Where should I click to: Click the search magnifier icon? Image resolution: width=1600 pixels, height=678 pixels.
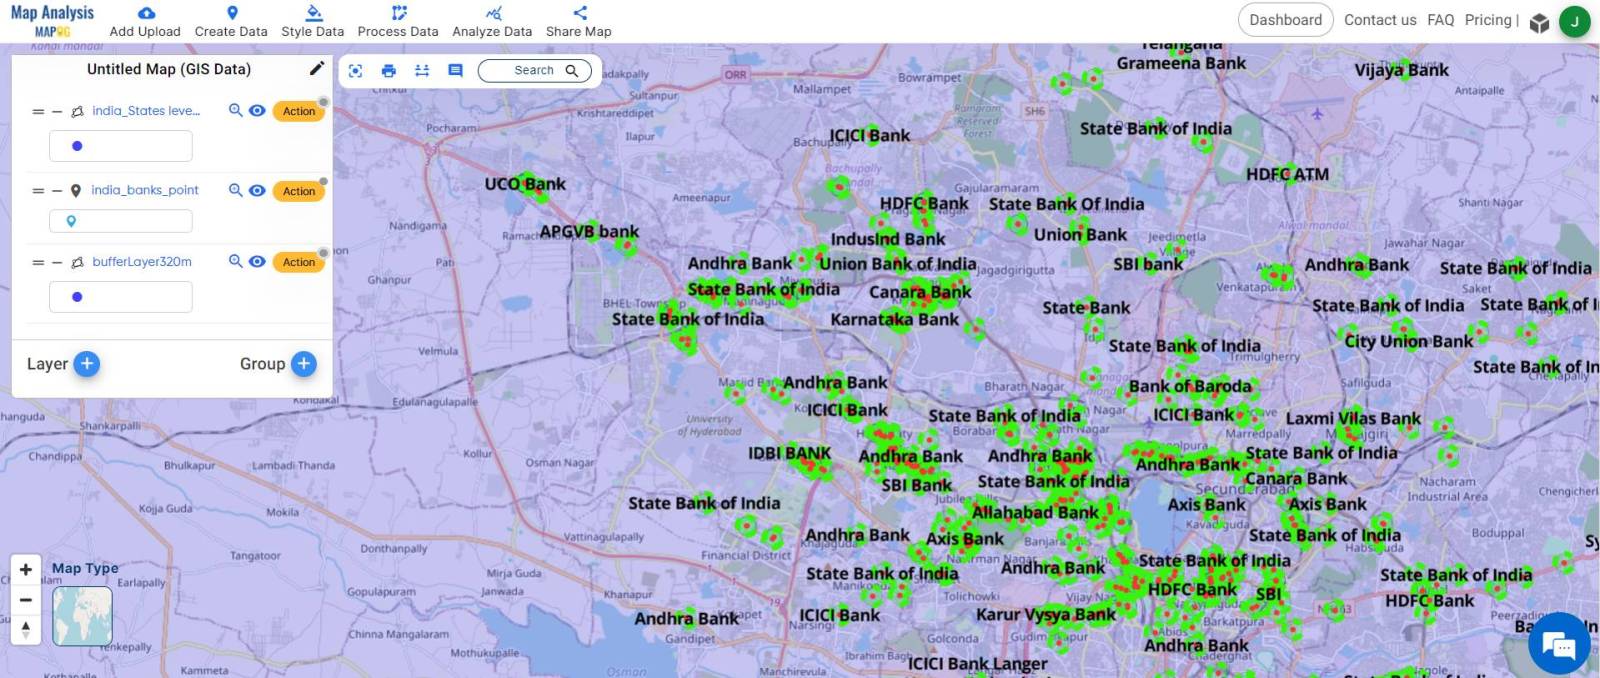572,70
